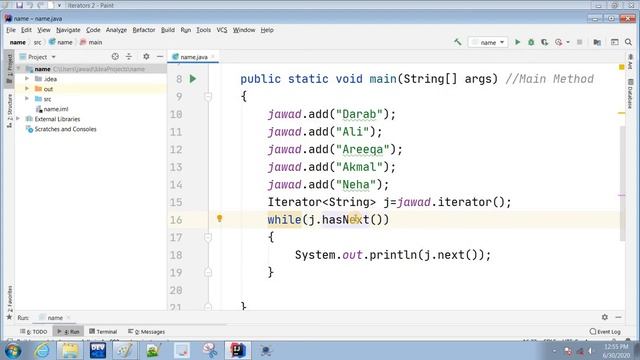Viewport: 640px width, 360px height.
Task: Collapse the name project root node
Action: 18,69
